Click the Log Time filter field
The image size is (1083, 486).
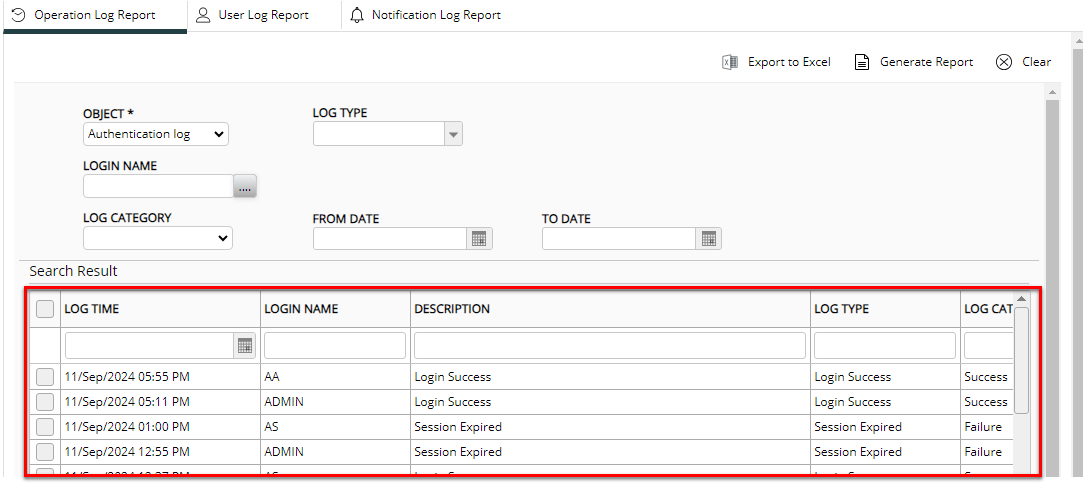point(149,346)
